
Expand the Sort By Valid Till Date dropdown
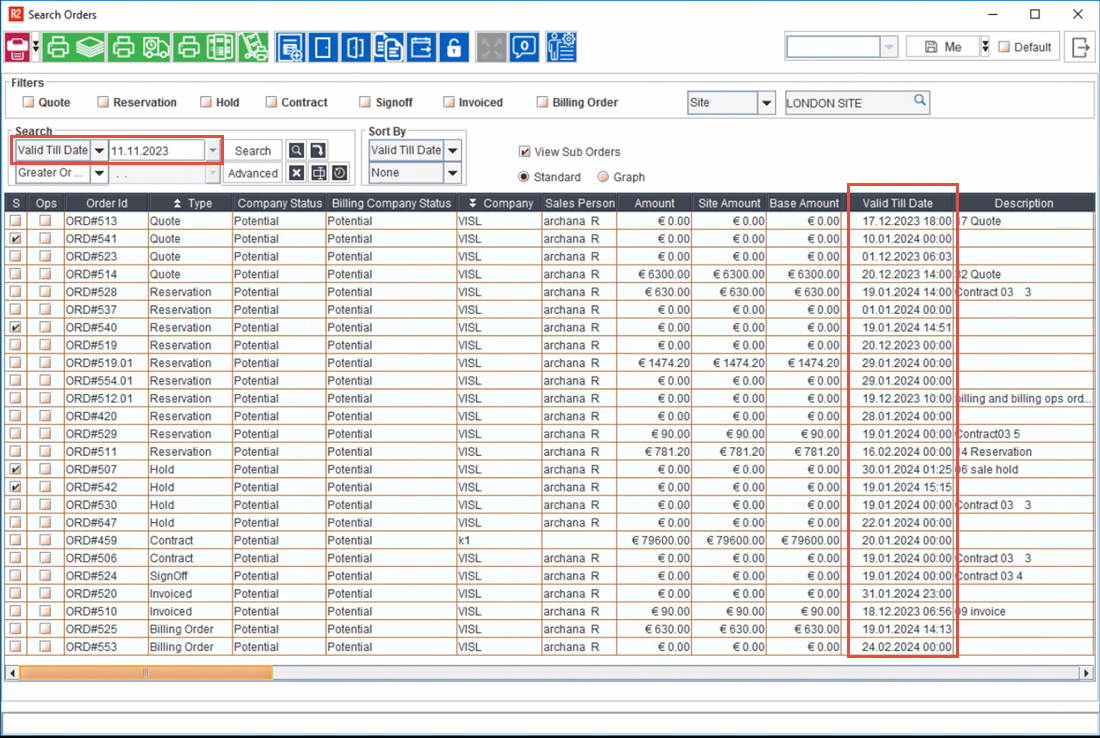point(452,150)
